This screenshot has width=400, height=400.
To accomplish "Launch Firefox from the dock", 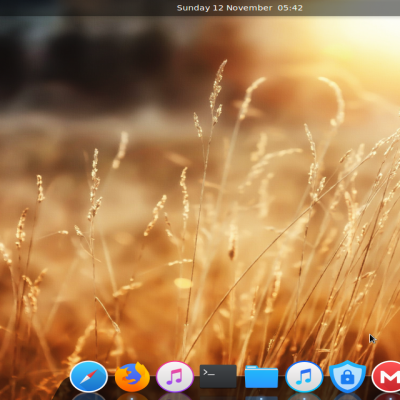I will (132, 377).
